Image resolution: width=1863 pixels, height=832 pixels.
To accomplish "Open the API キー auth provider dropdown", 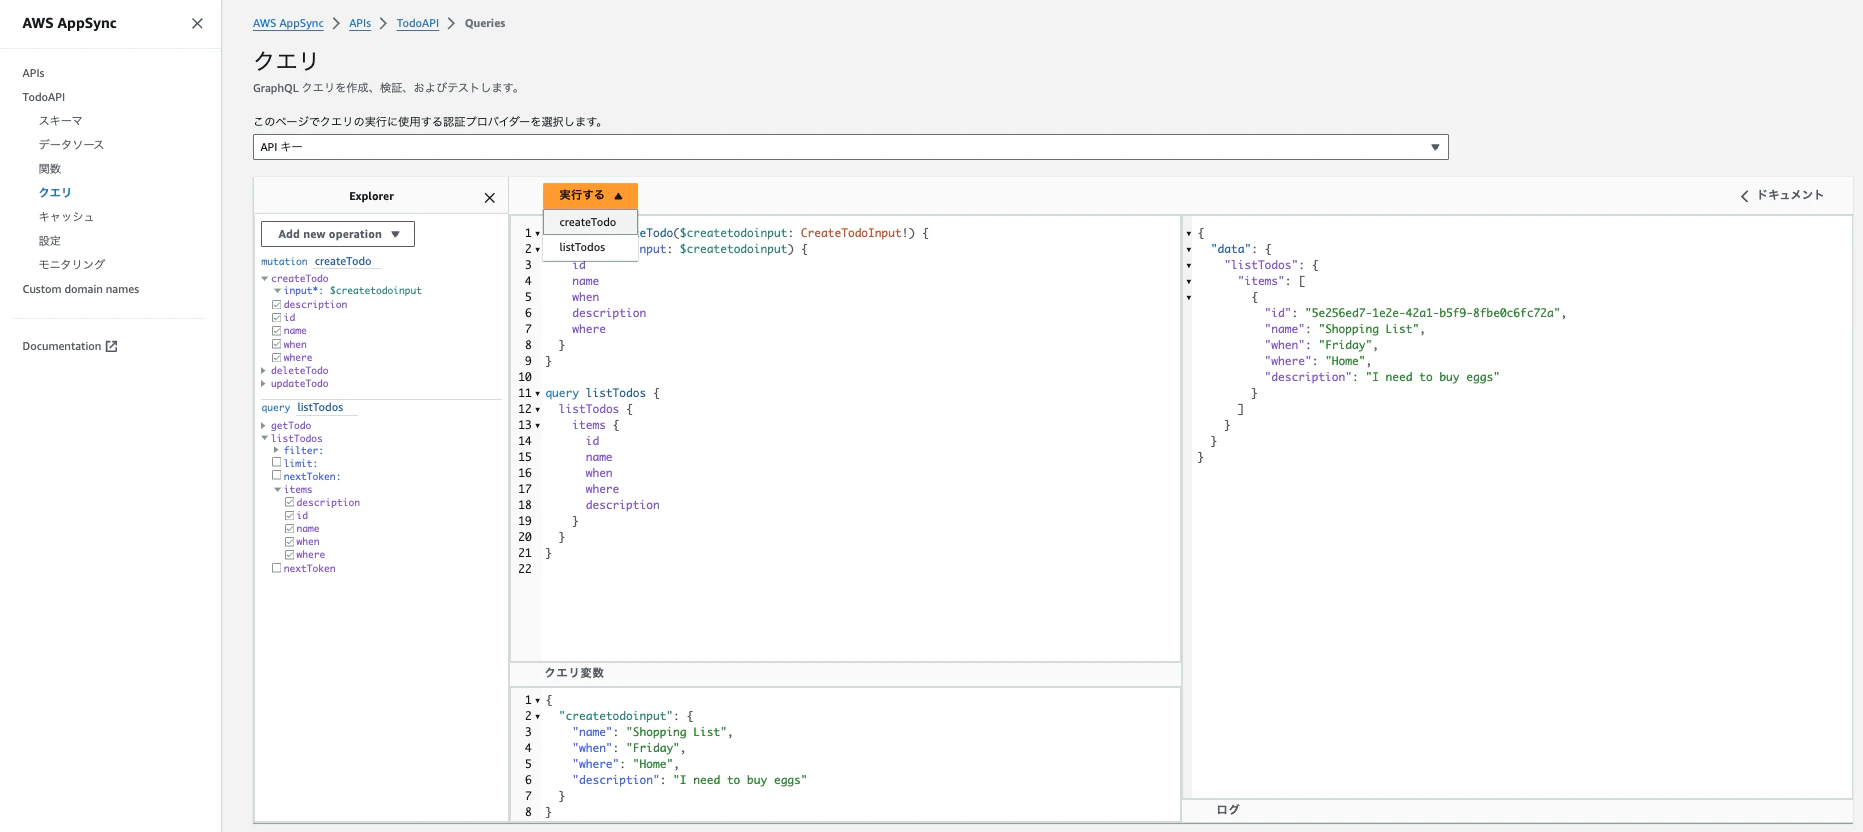I will pyautogui.click(x=850, y=147).
